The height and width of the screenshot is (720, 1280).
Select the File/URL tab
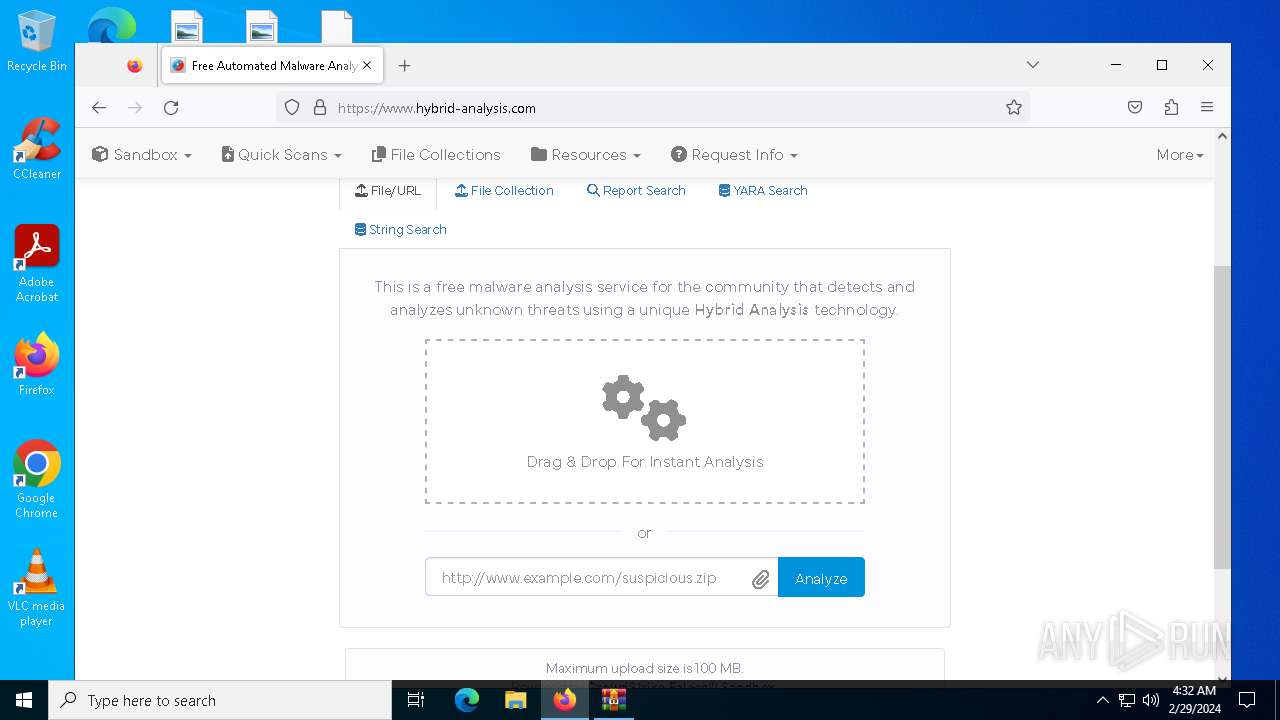pyautogui.click(x=388, y=191)
